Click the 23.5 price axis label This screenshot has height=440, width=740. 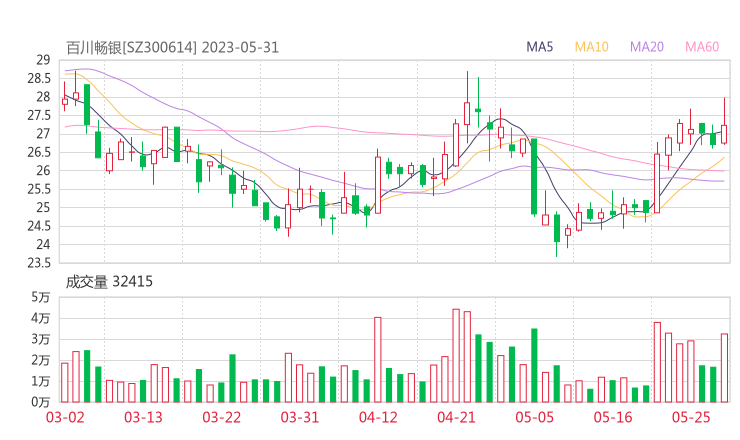click(39, 262)
